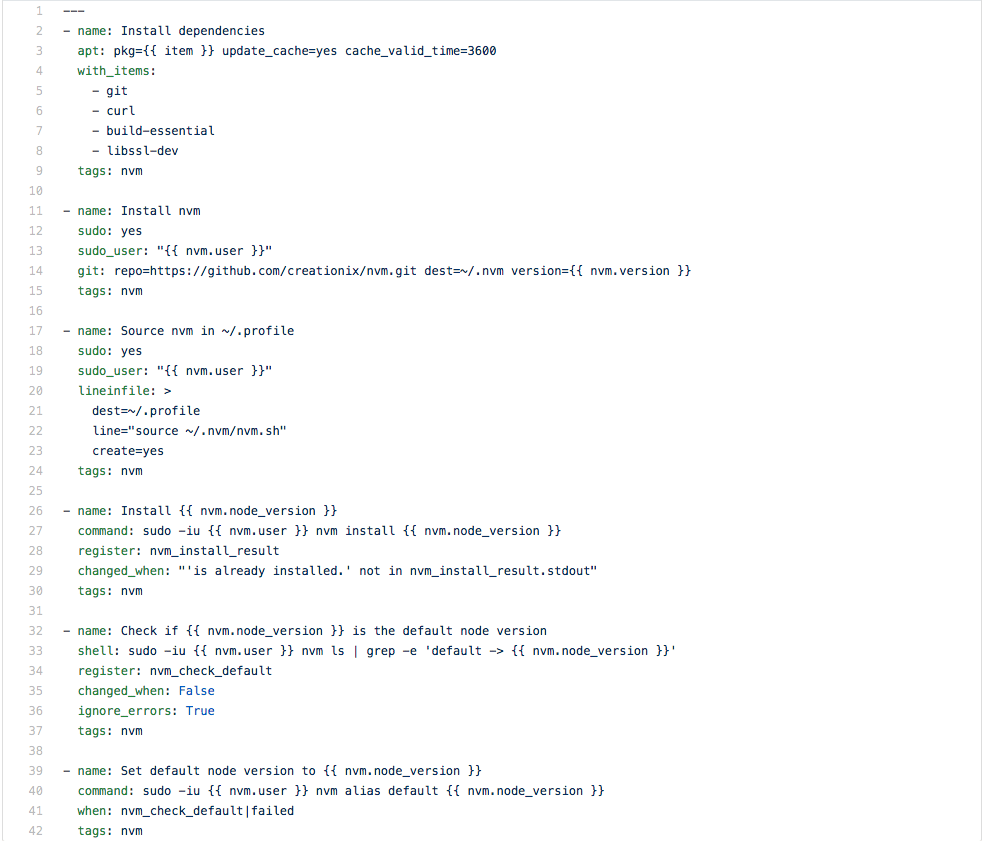
Task: Click line number 33 in the gutter
Action: [x=36, y=651]
